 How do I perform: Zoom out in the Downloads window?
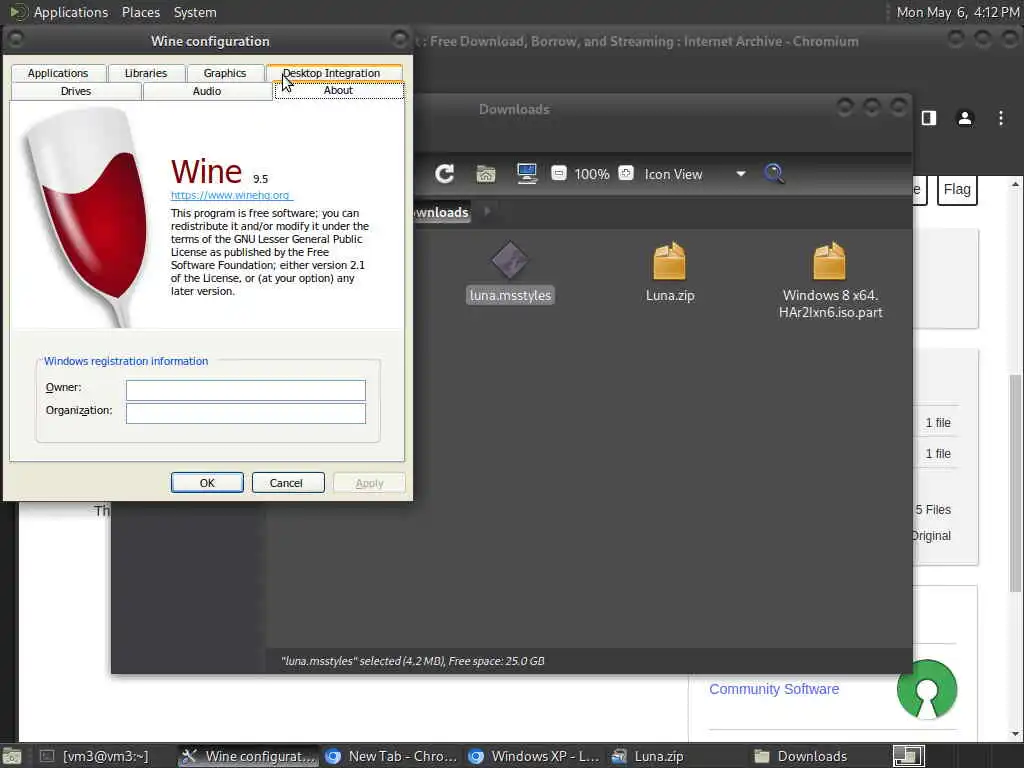558,174
